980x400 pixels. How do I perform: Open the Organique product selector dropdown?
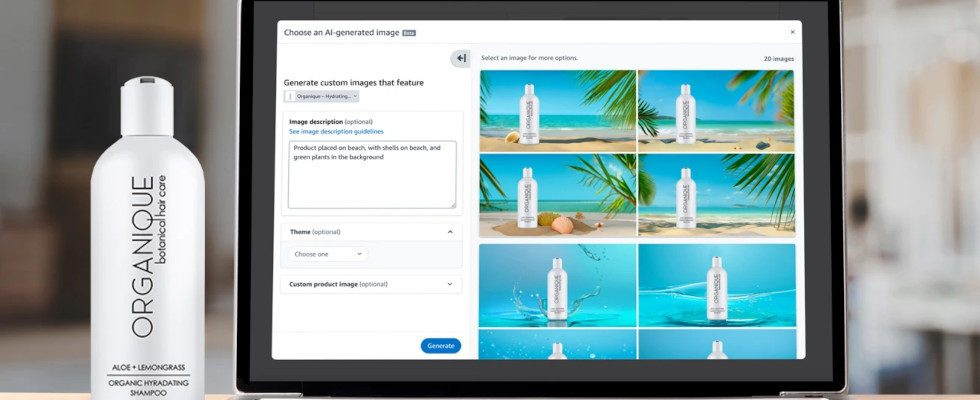[x=322, y=96]
